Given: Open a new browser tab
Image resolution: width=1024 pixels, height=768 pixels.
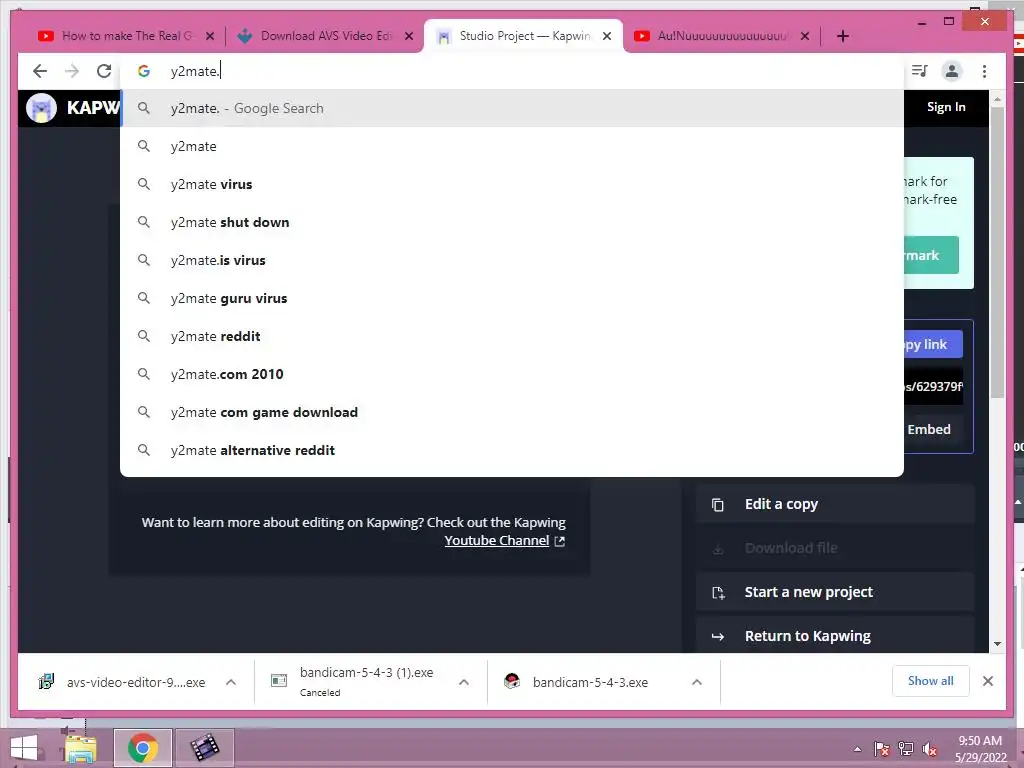Looking at the screenshot, I should [x=842, y=36].
